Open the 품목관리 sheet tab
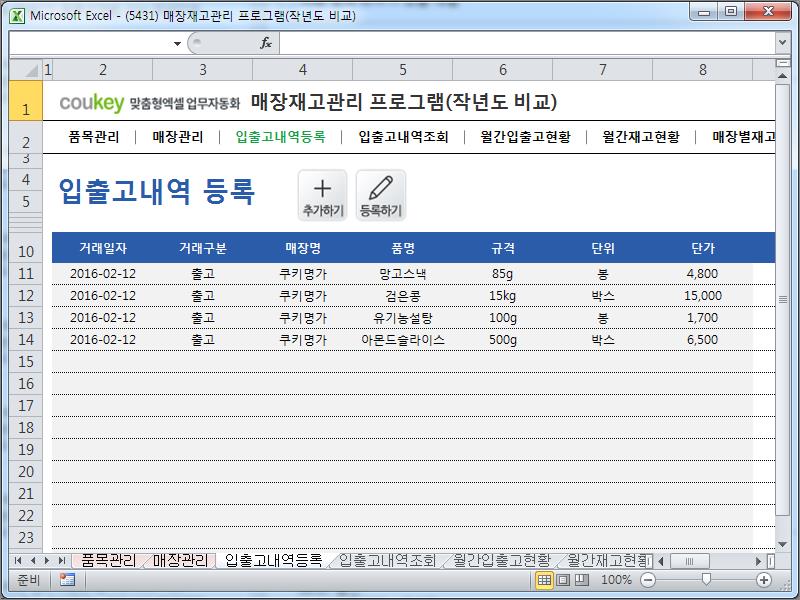The image size is (800, 600). point(108,560)
